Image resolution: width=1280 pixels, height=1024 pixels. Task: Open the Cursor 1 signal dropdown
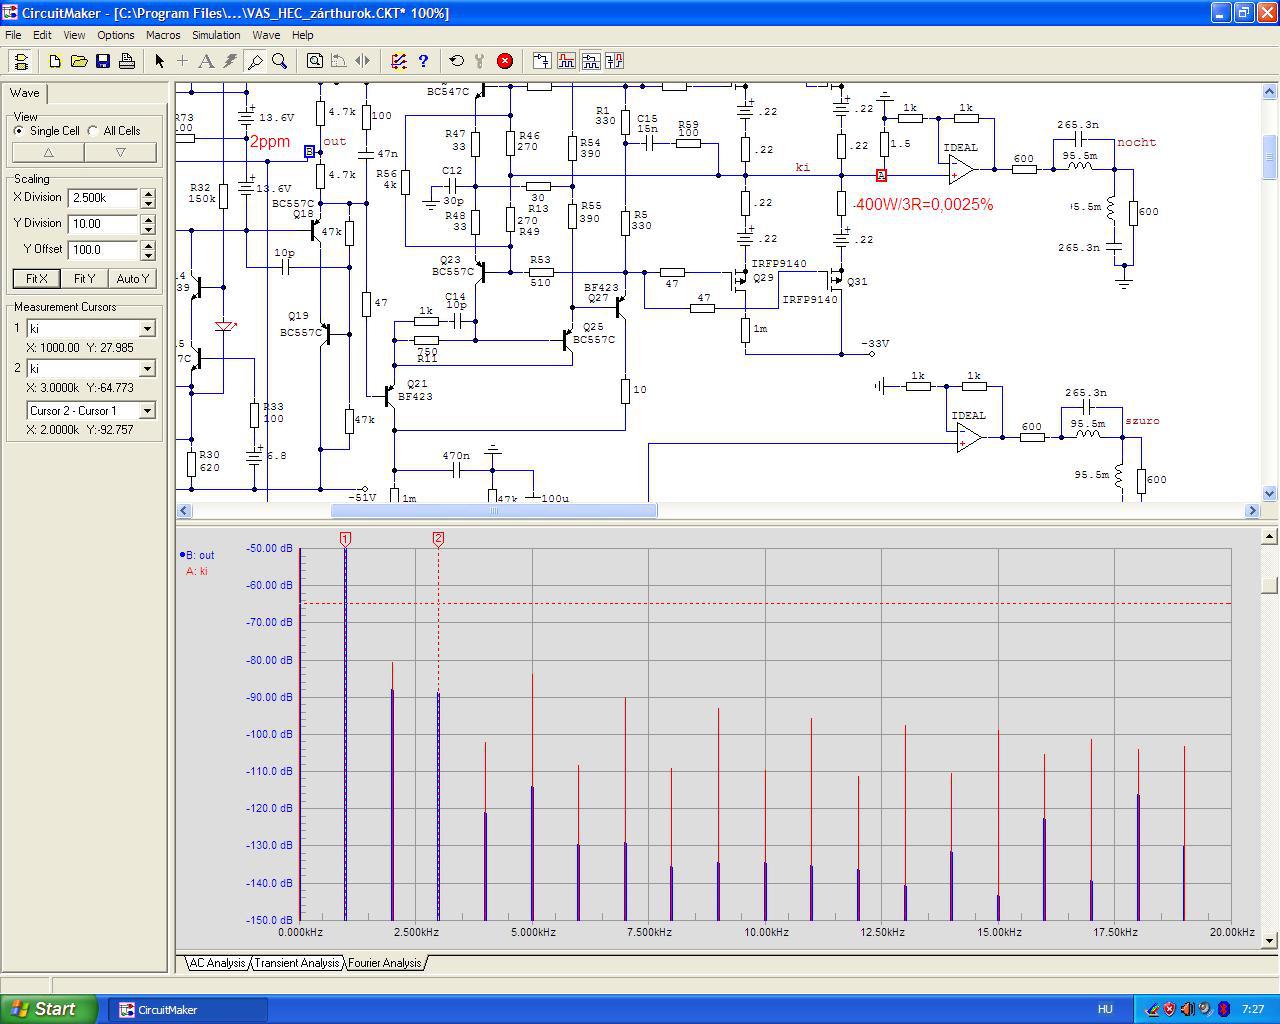[x=147, y=329]
